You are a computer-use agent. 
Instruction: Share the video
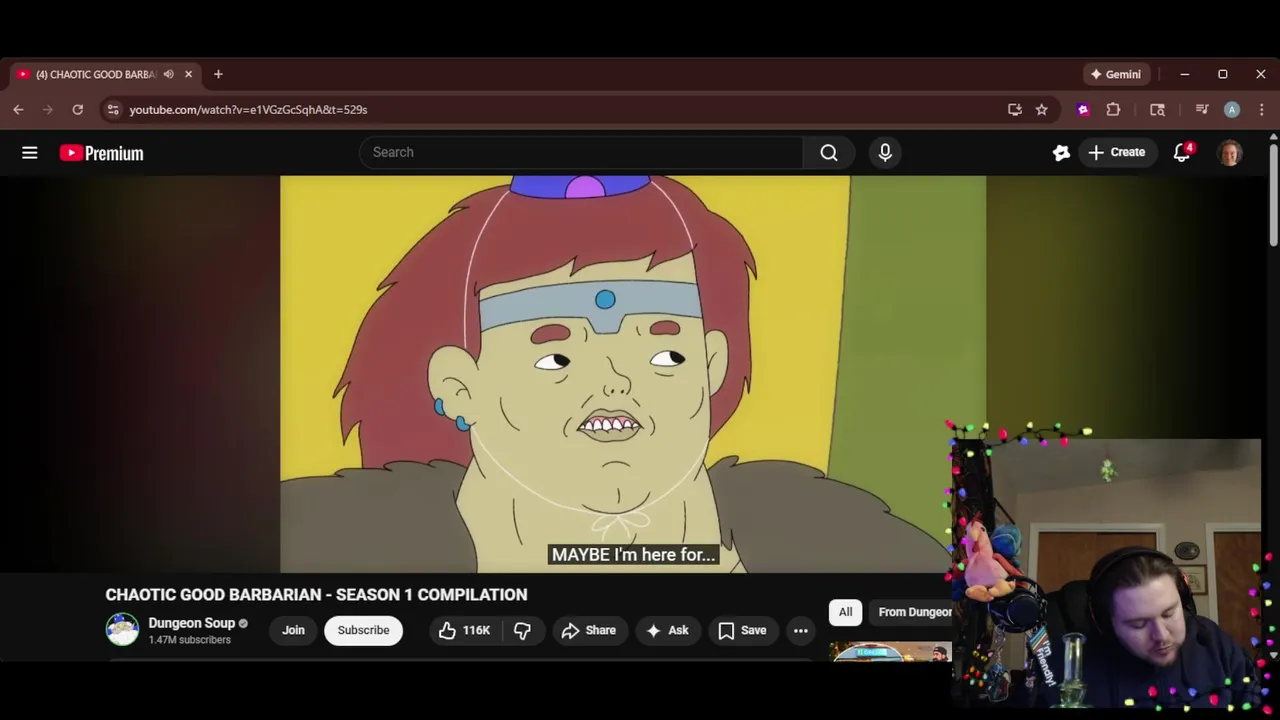(589, 630)
